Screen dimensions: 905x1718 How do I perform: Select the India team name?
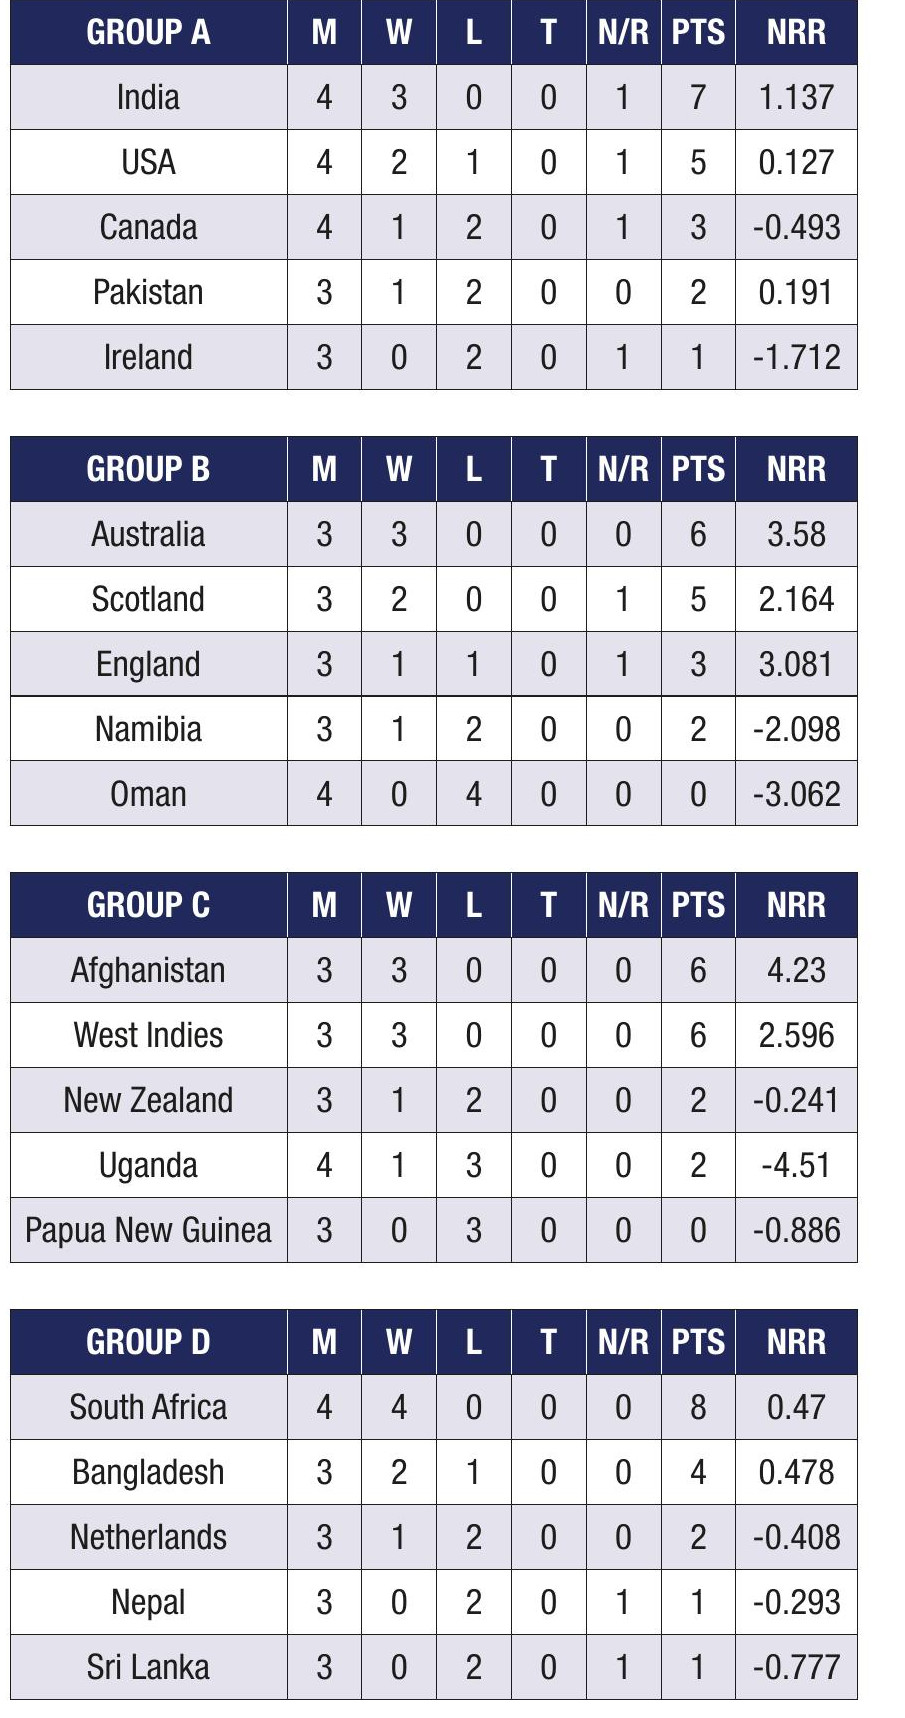tap(148, 97)
